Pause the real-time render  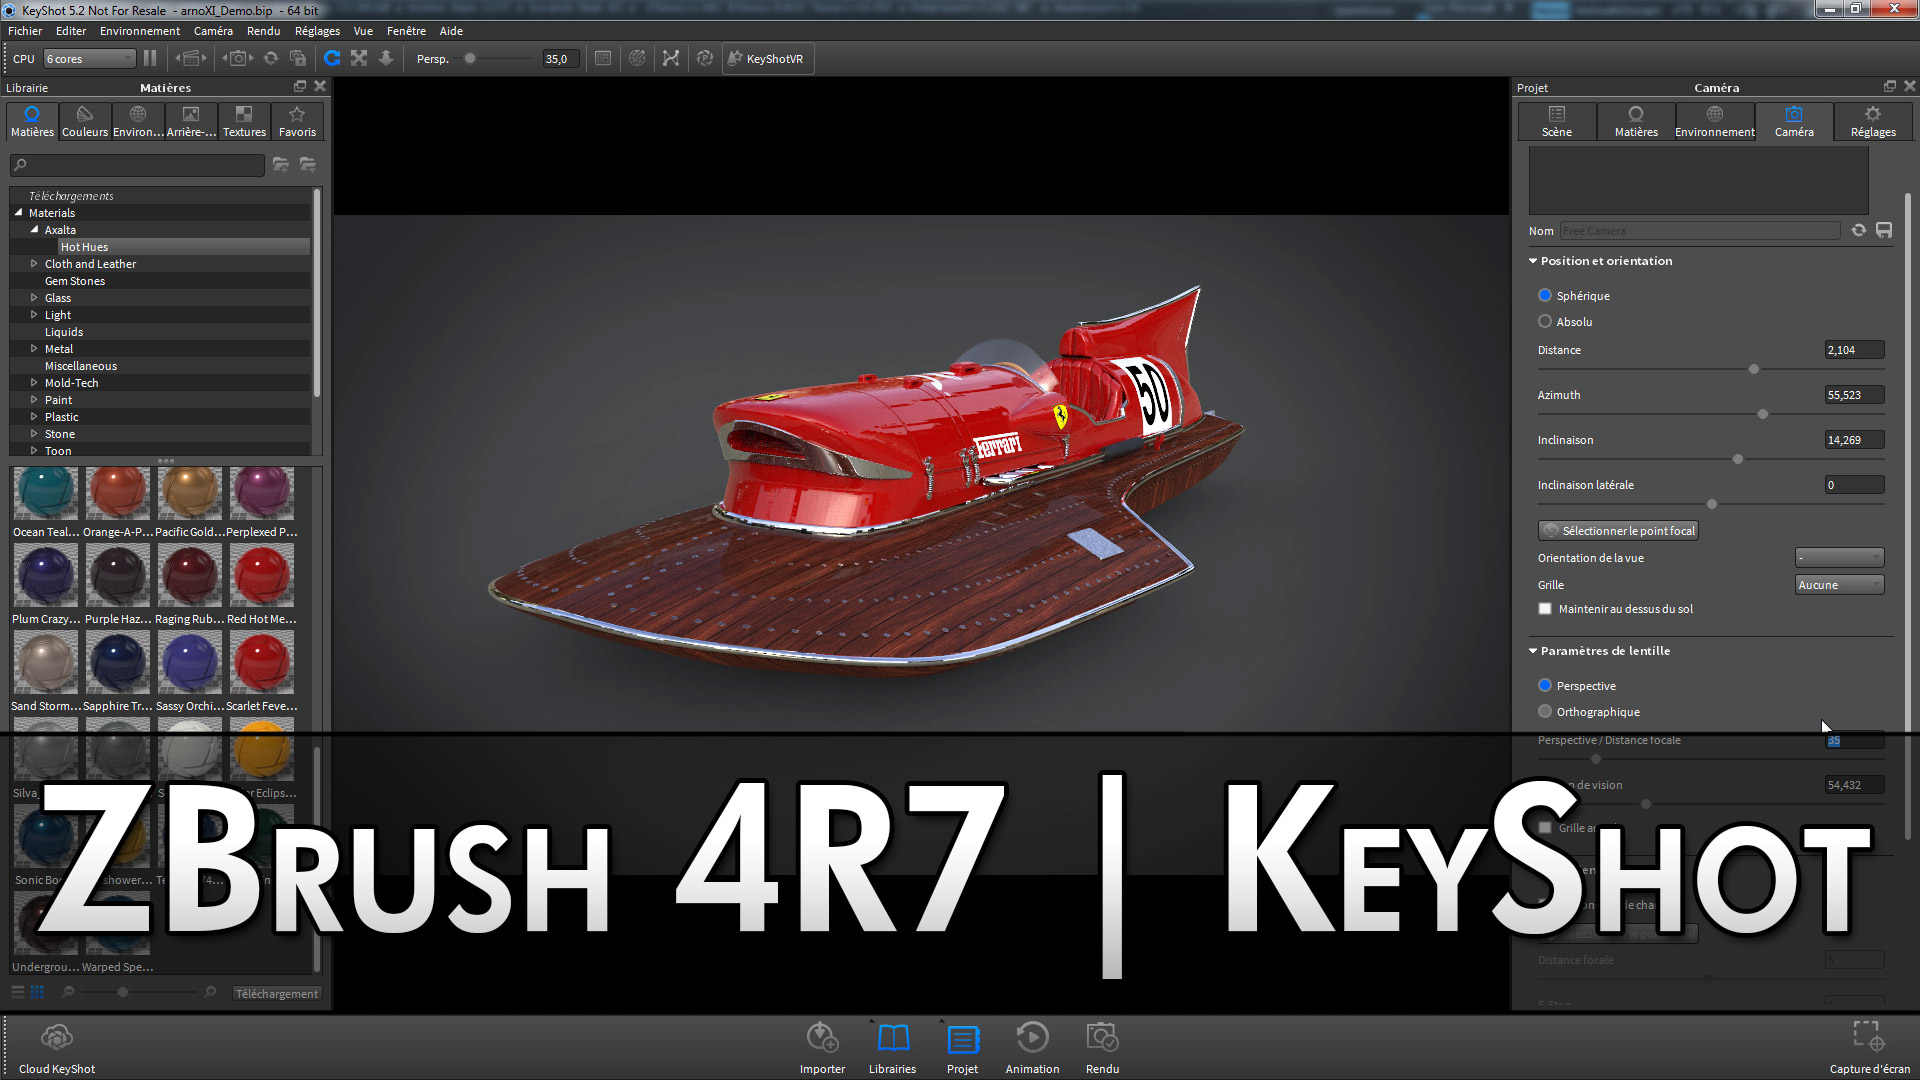tap(150, 58)
